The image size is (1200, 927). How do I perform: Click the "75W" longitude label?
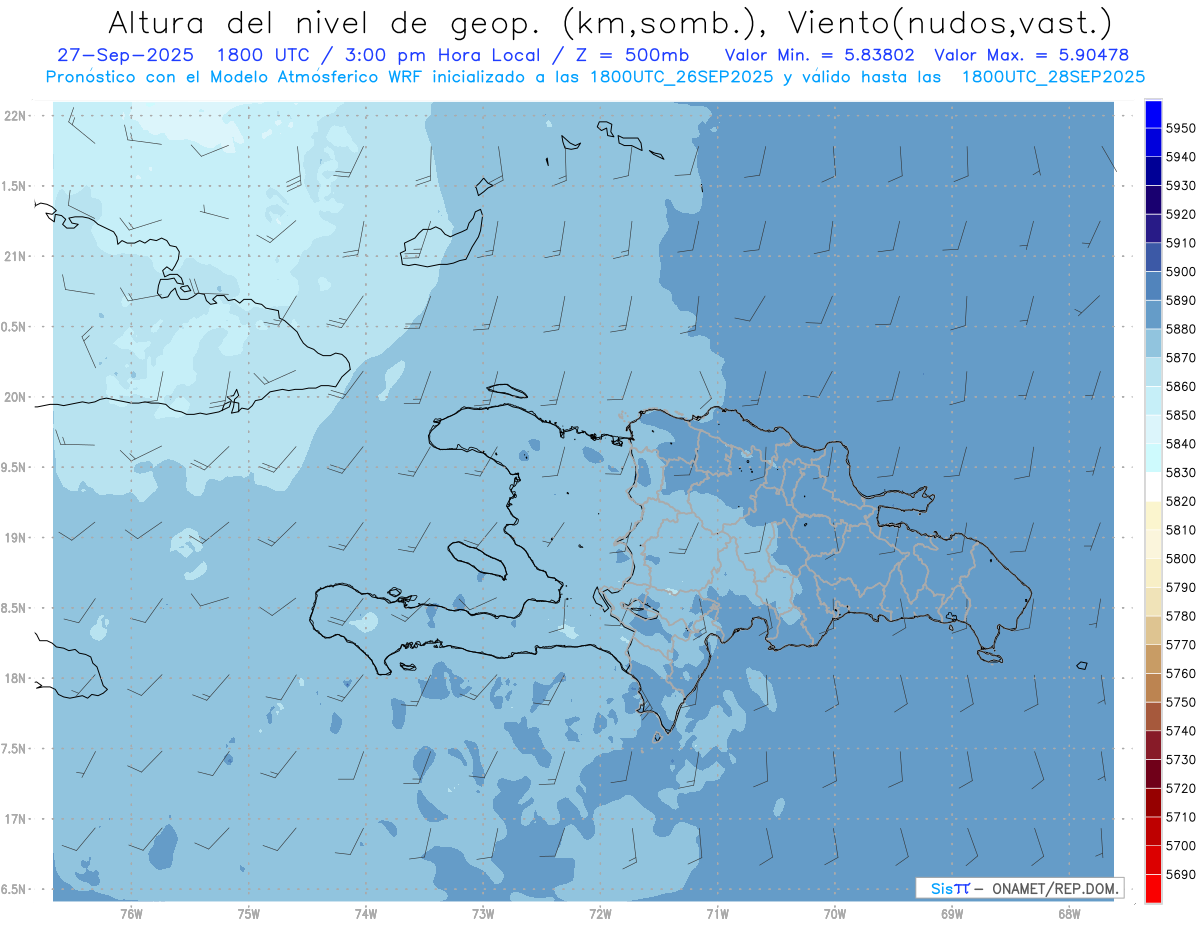249,914
